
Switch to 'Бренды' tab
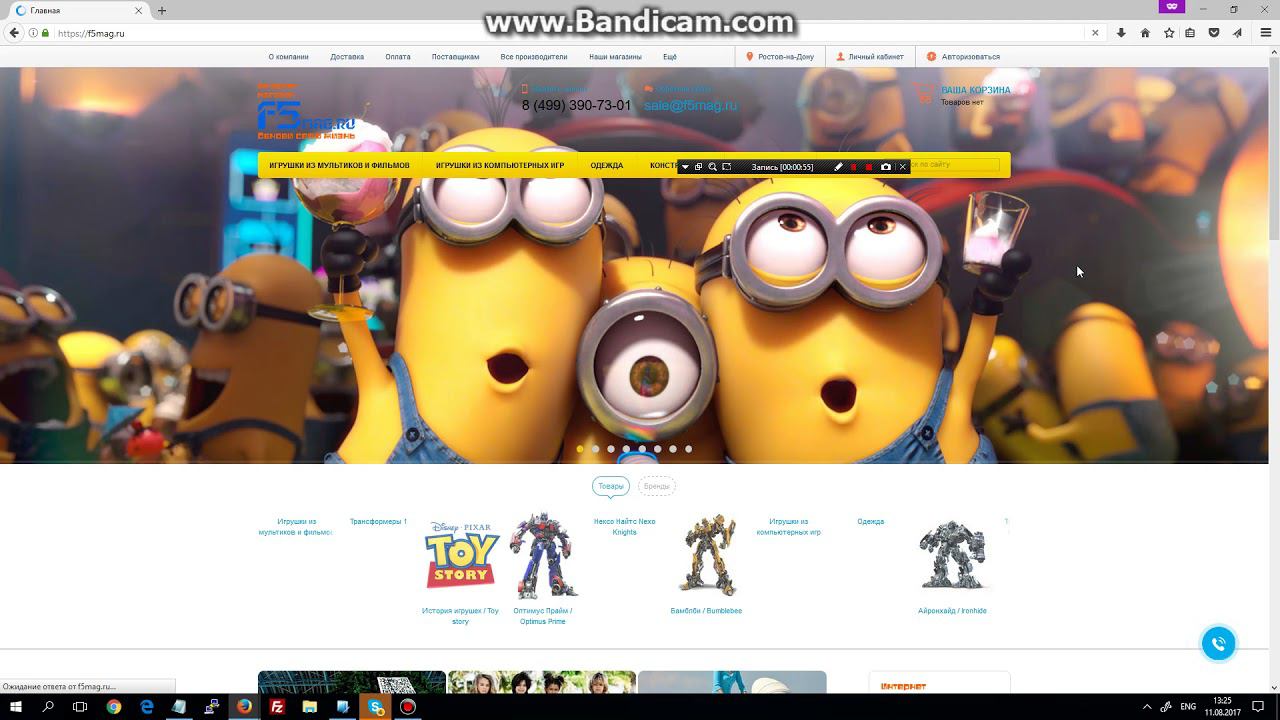point(657,486)
